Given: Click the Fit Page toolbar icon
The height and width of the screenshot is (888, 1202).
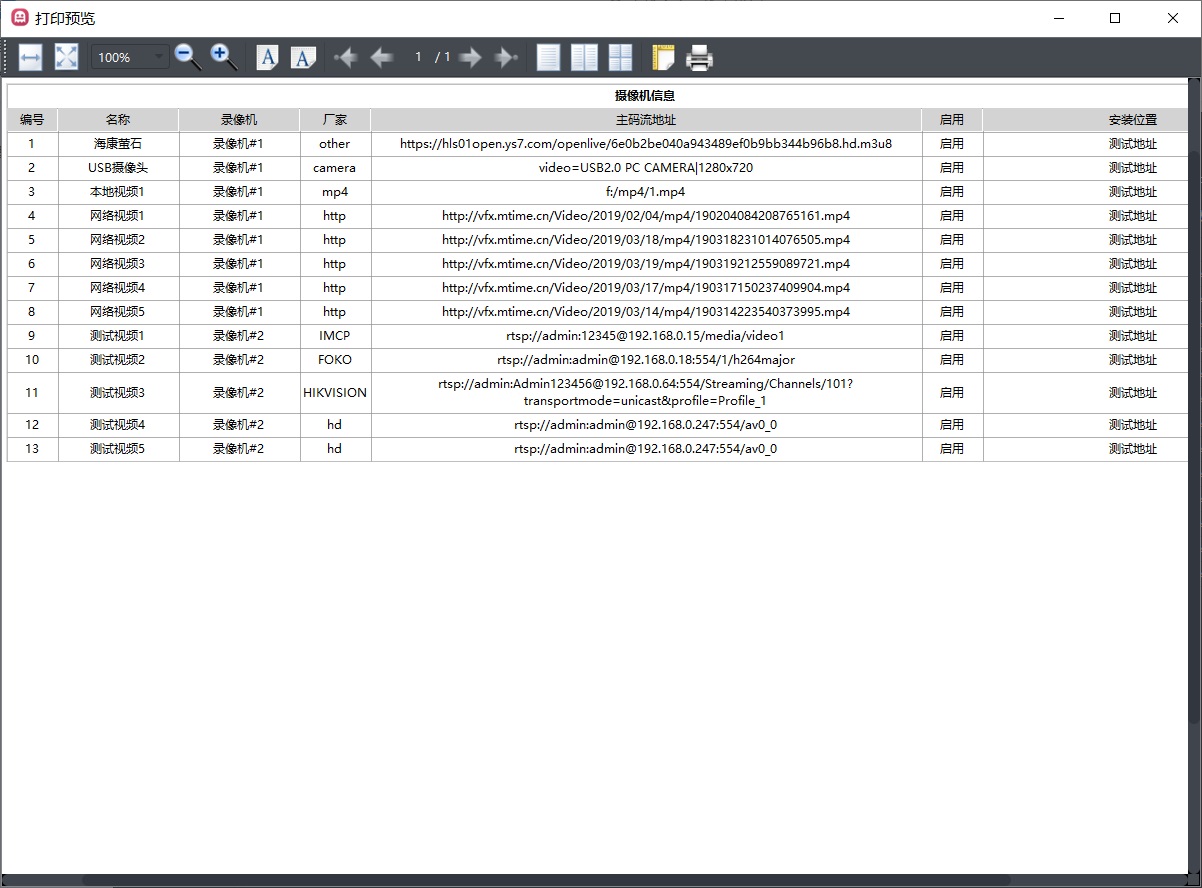Looking at the screenshot, I should point(66,58).
